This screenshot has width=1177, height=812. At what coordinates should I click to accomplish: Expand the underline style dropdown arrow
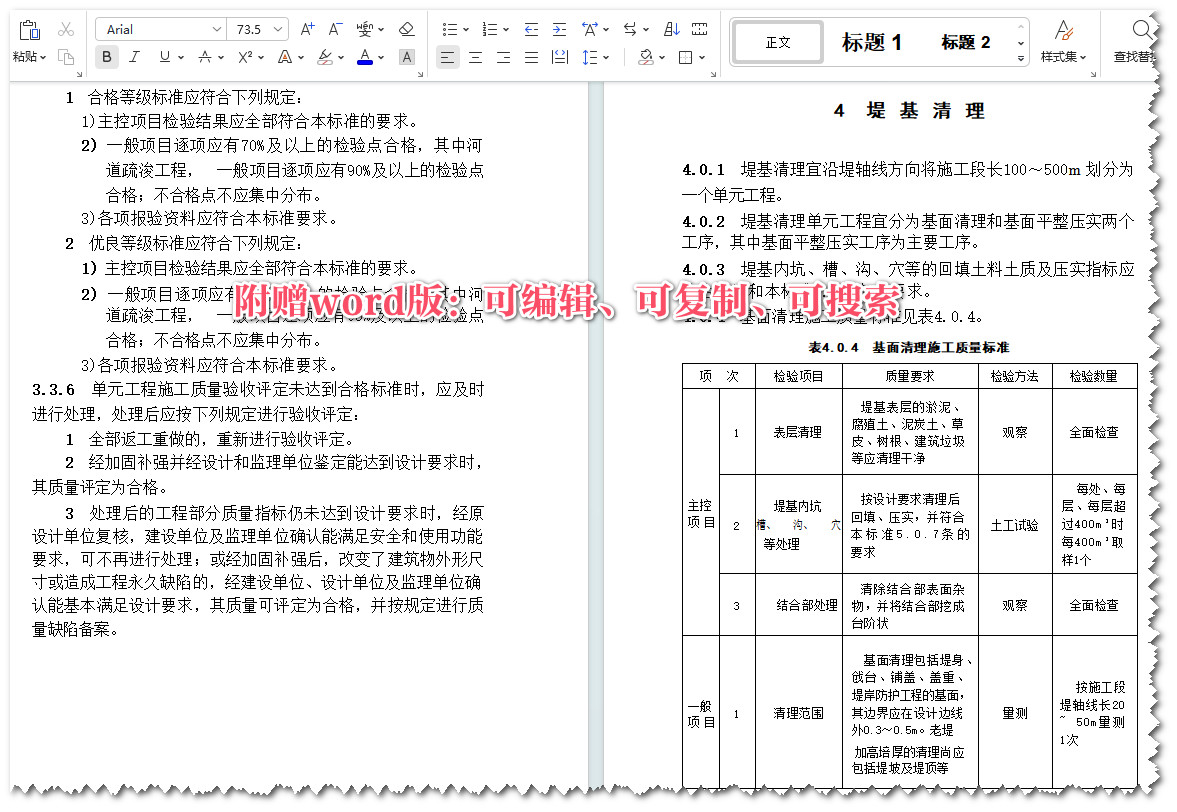click(180, 57)
